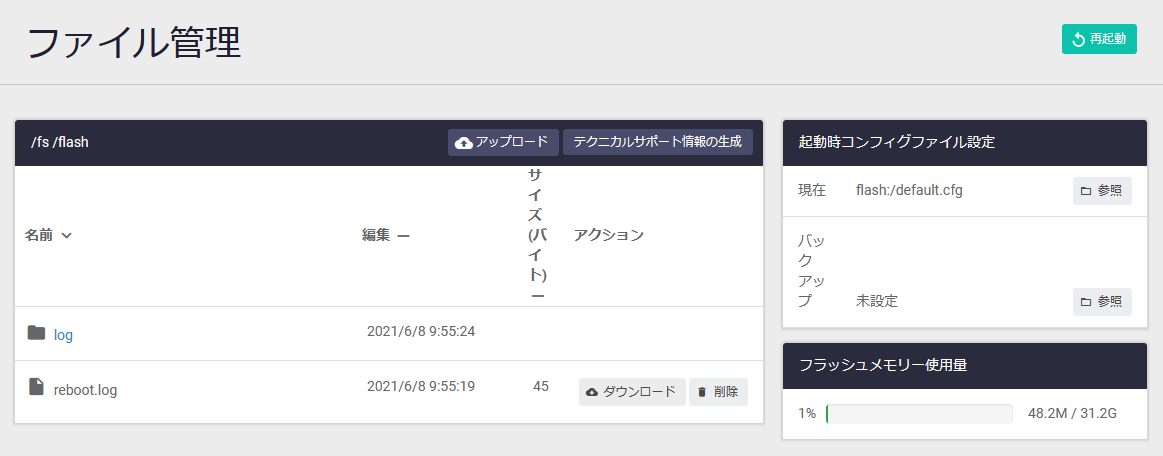This screenshot has height=456, width=1163.
Task: Click the ファイル管理 page heading
Action: [x=134, y=43]
